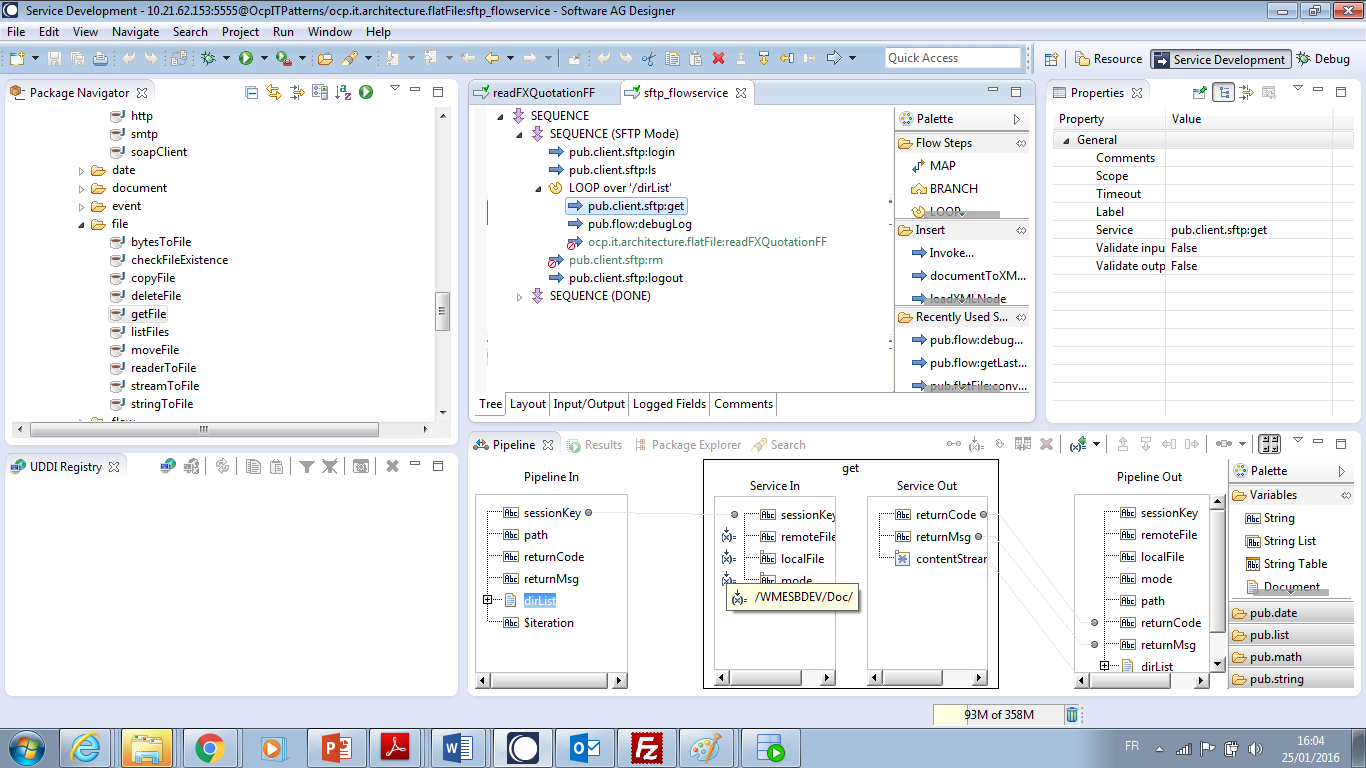The width and height of the screenshot is (1366, 768).
Task: Select pub.client.sftp:login step
Action: click(x=613, y=152)
